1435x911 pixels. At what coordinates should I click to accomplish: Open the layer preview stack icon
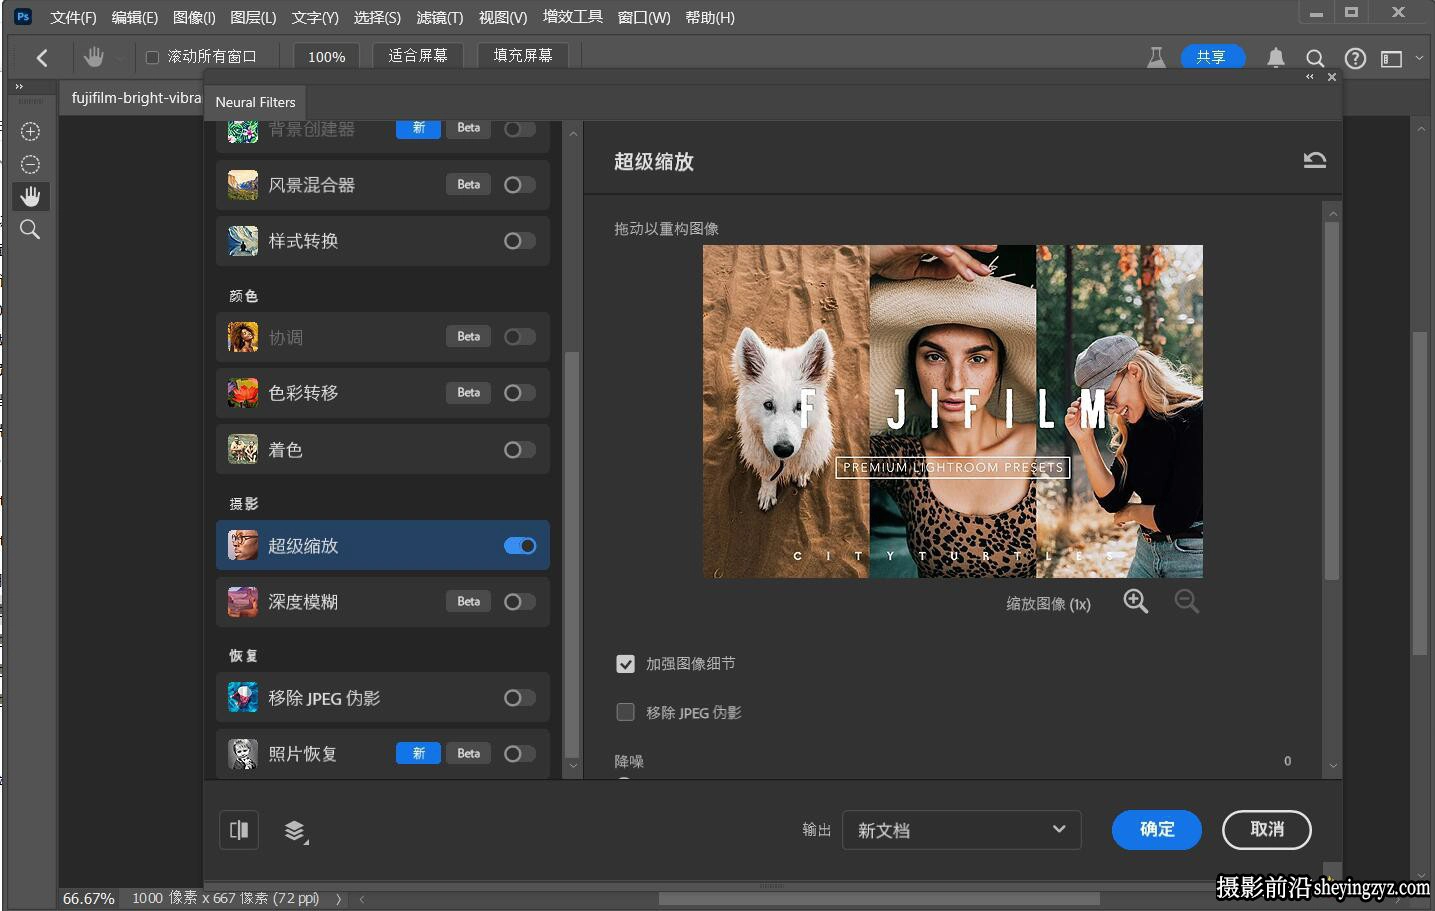pos(295,830)
